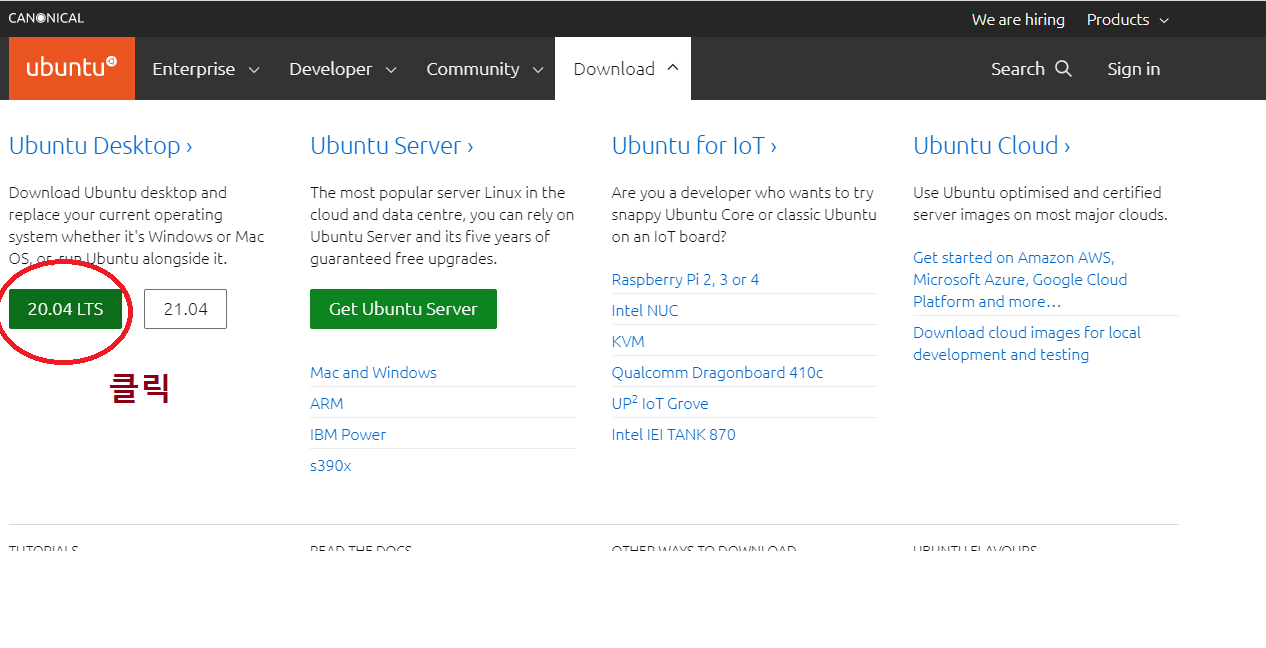Open the Products dropdown
Image resolution: width=1266 pixels, height=648 pixels.
[x=1127, y=20]
